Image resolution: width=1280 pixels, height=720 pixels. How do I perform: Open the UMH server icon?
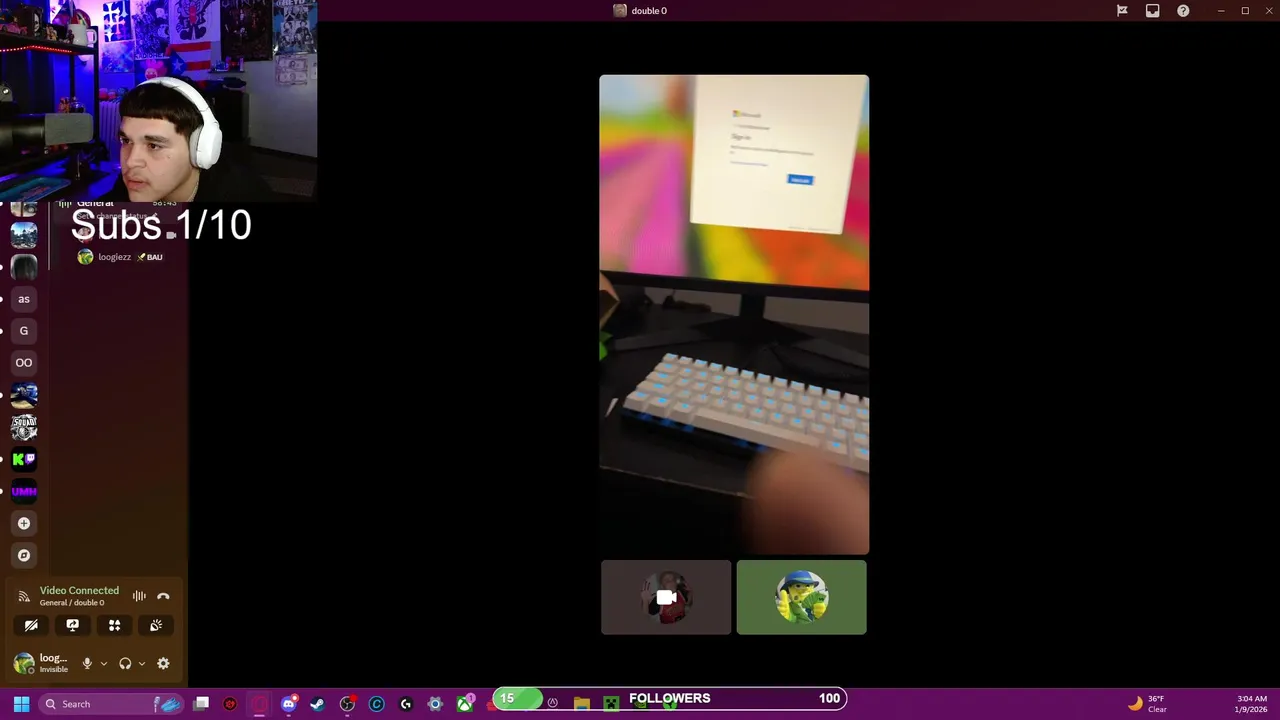point(24,491)
